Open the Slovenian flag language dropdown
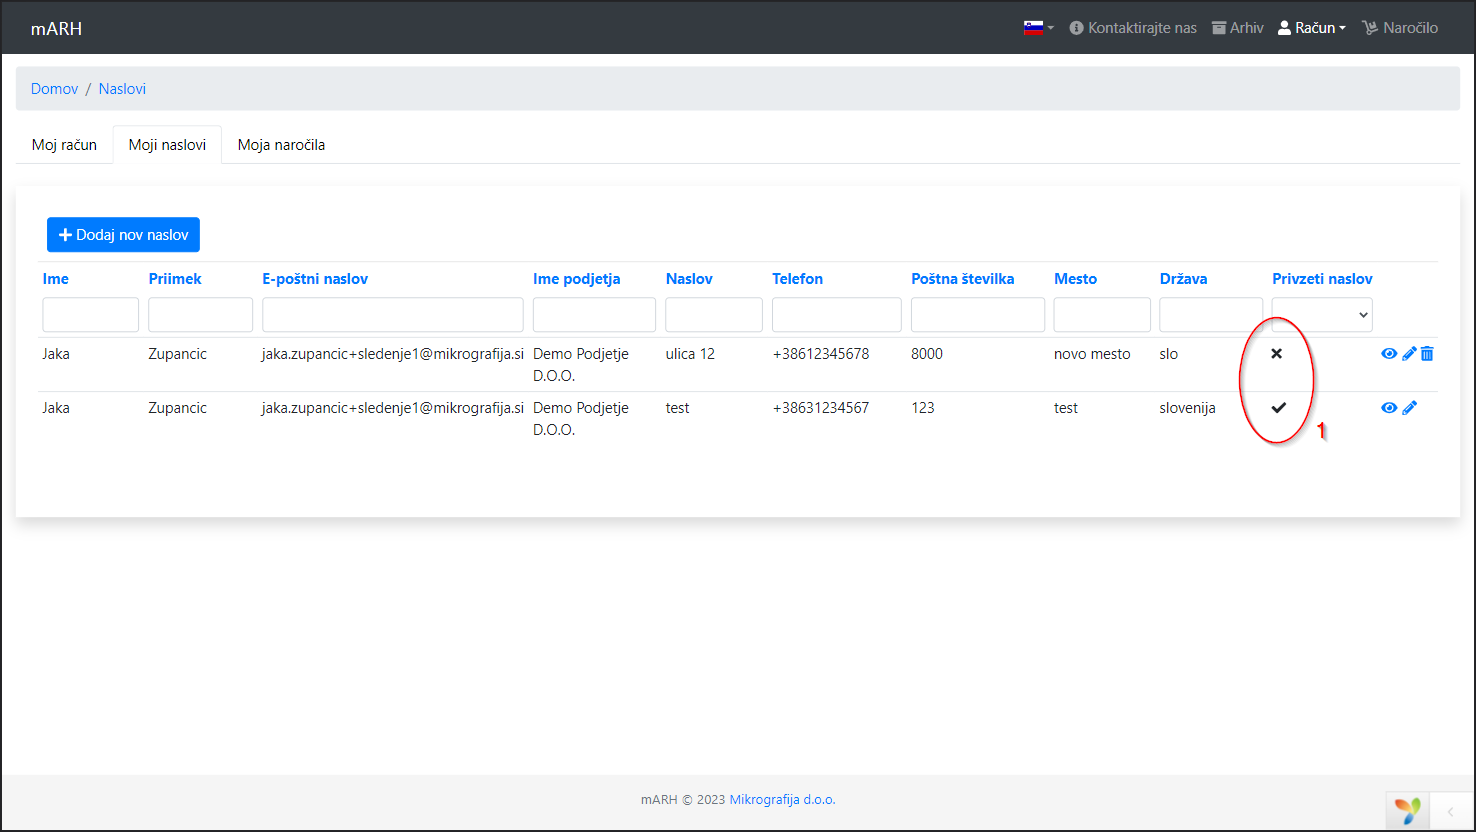The height and width of the screenshot is (832, 1476). click(x=1038, y=28)
